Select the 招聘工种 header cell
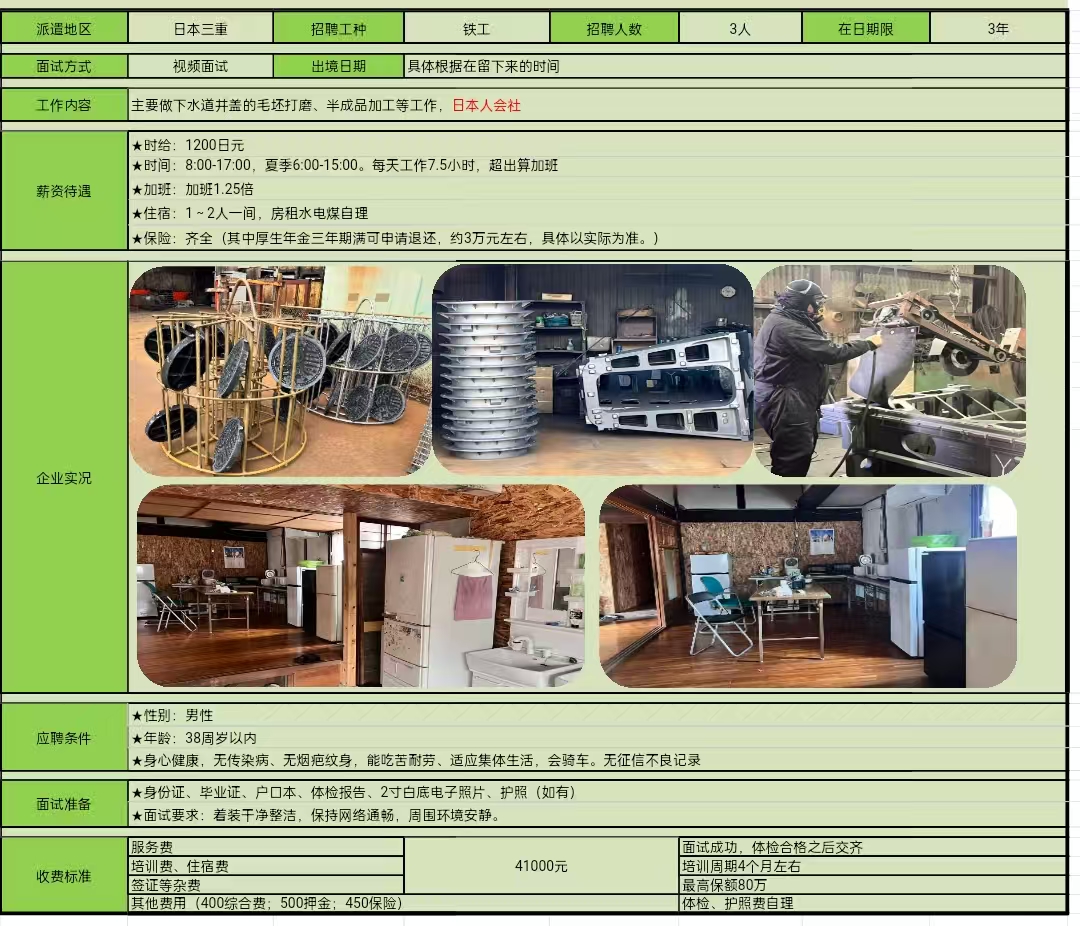The height and width of the screenshot is (926, 1080). [338, 29]
